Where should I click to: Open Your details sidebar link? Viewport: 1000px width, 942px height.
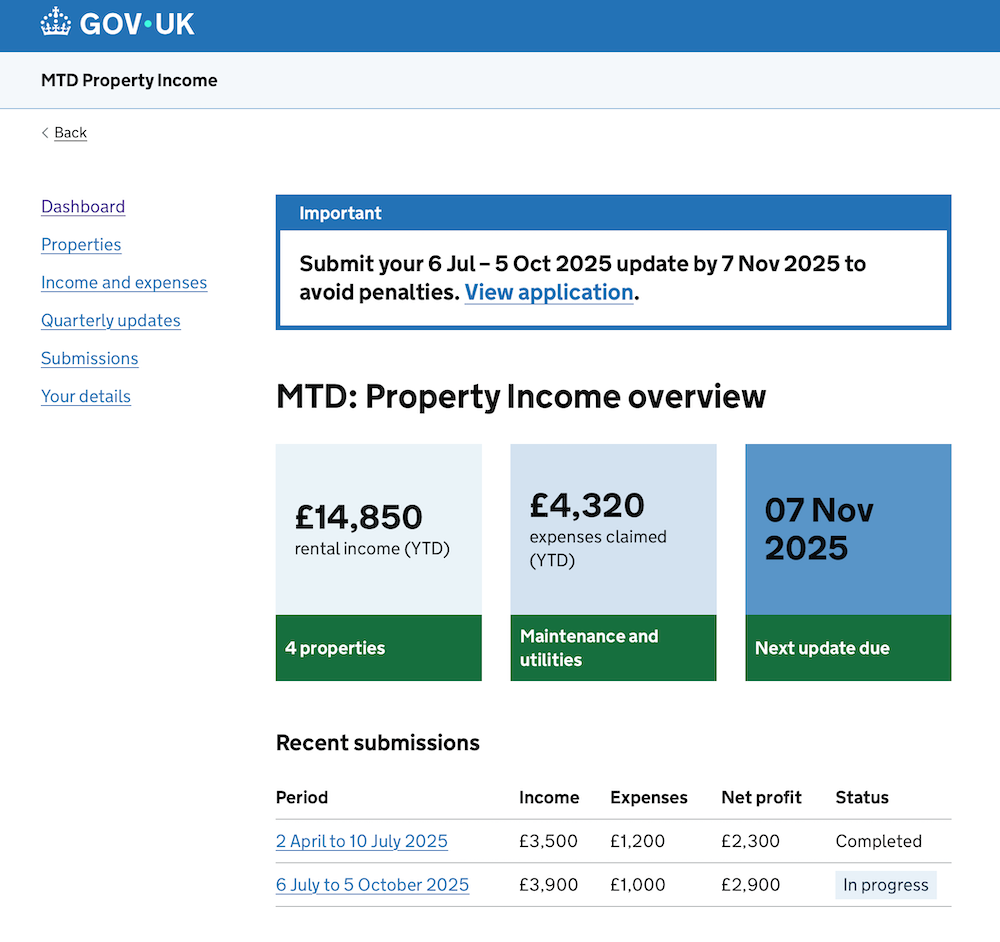86,397
